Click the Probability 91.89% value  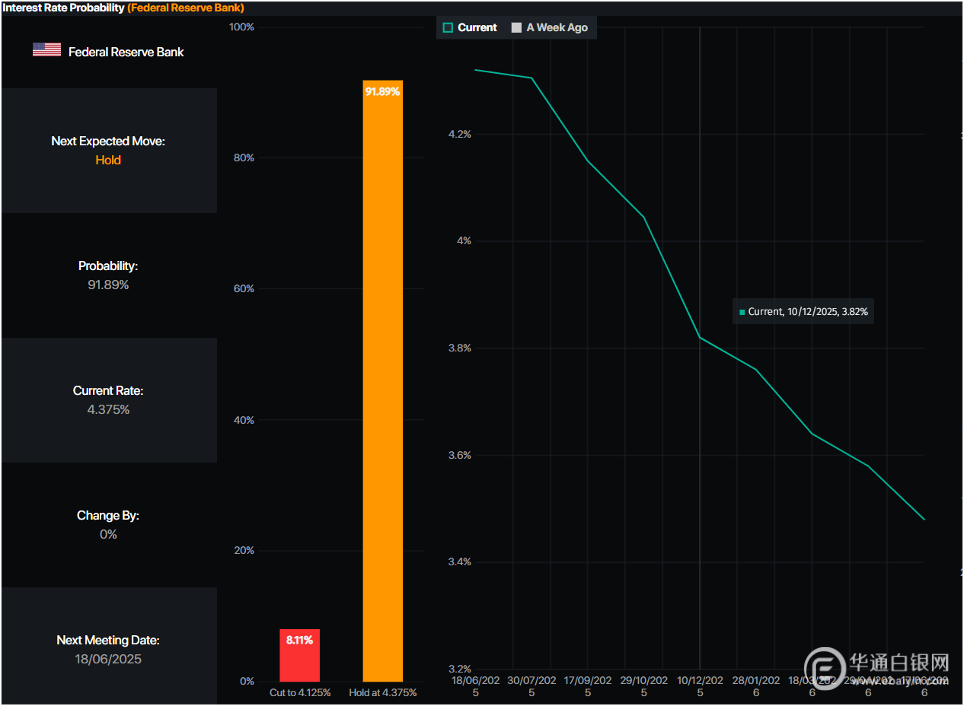(108, 285)
